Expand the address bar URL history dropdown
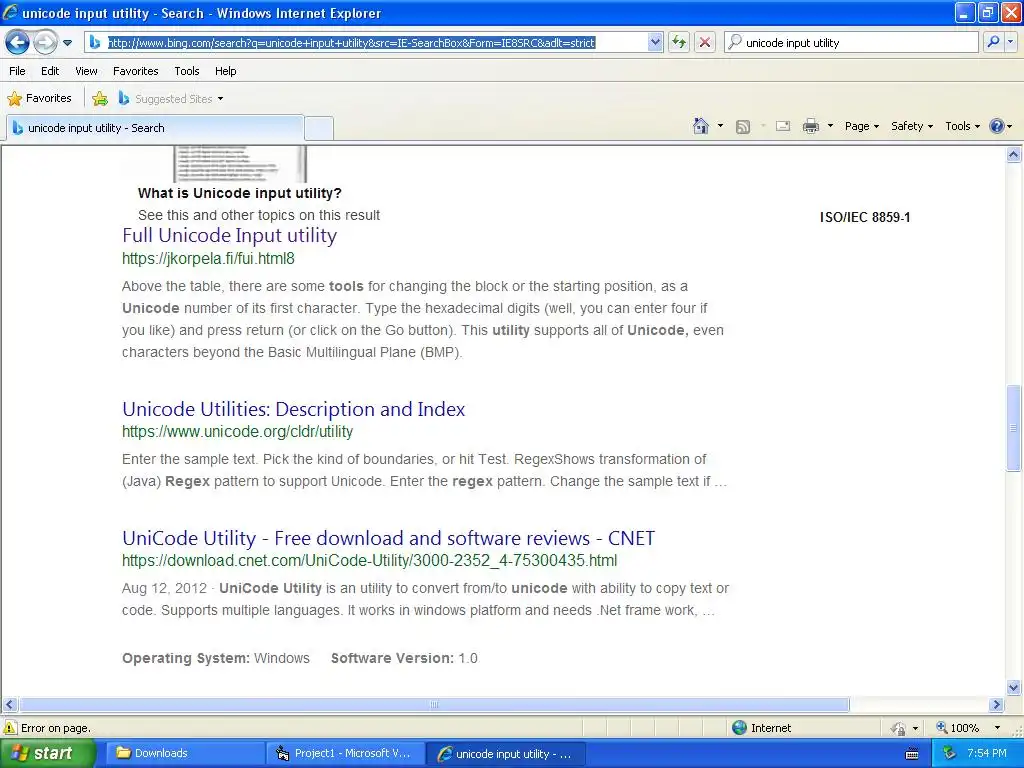The height and width of the screenshot is (768, 1024). point(655,42)
